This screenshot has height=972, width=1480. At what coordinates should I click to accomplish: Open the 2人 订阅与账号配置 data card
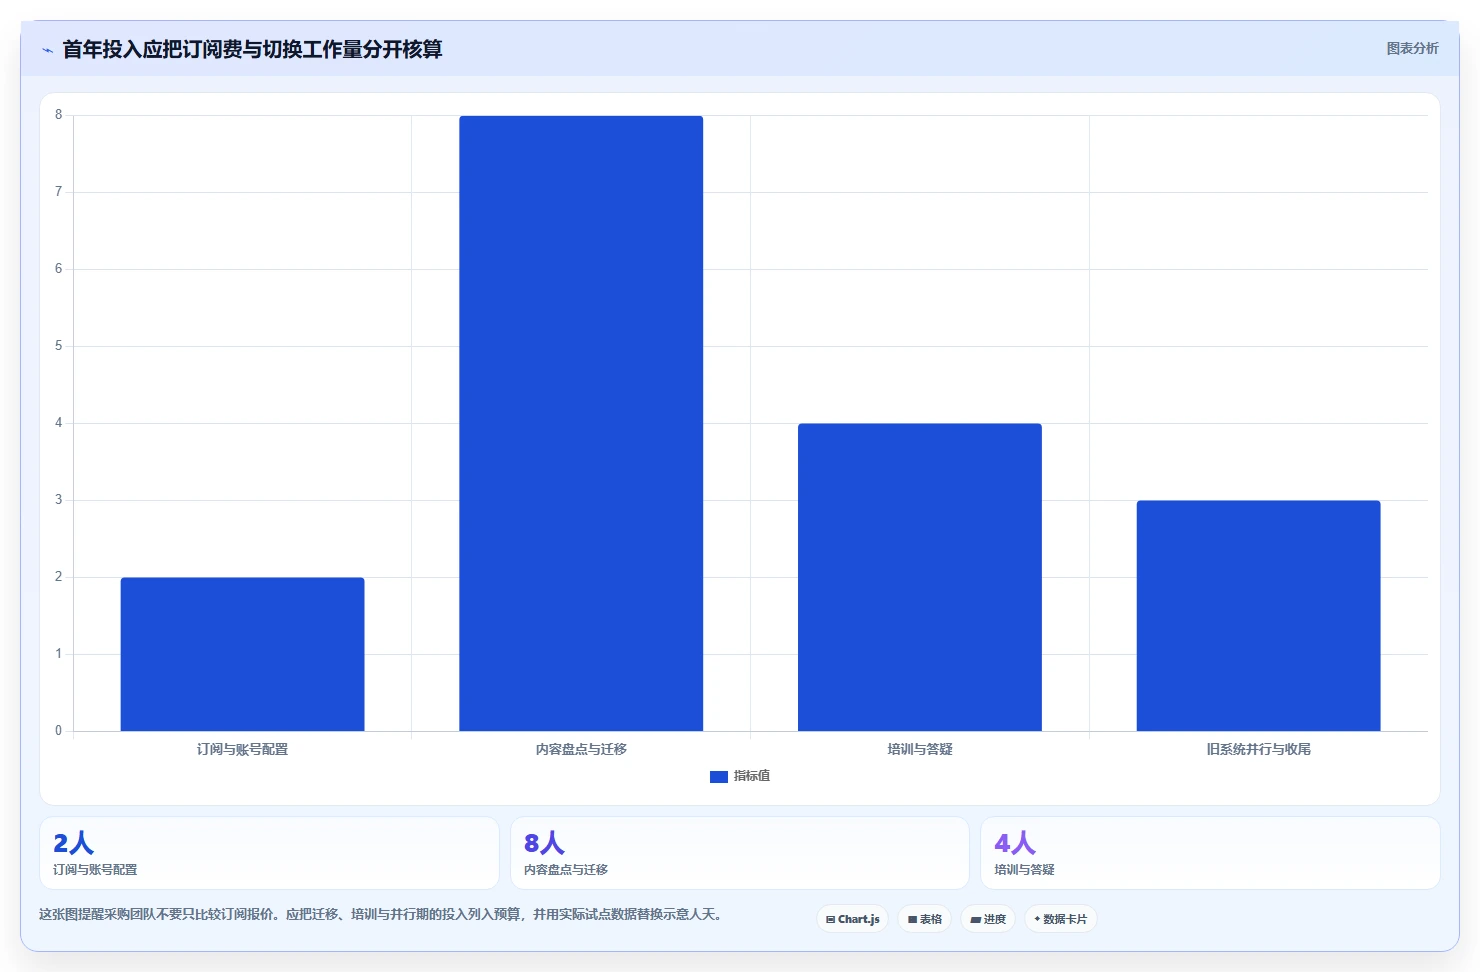pyautogui.click(x=269, y=853)
